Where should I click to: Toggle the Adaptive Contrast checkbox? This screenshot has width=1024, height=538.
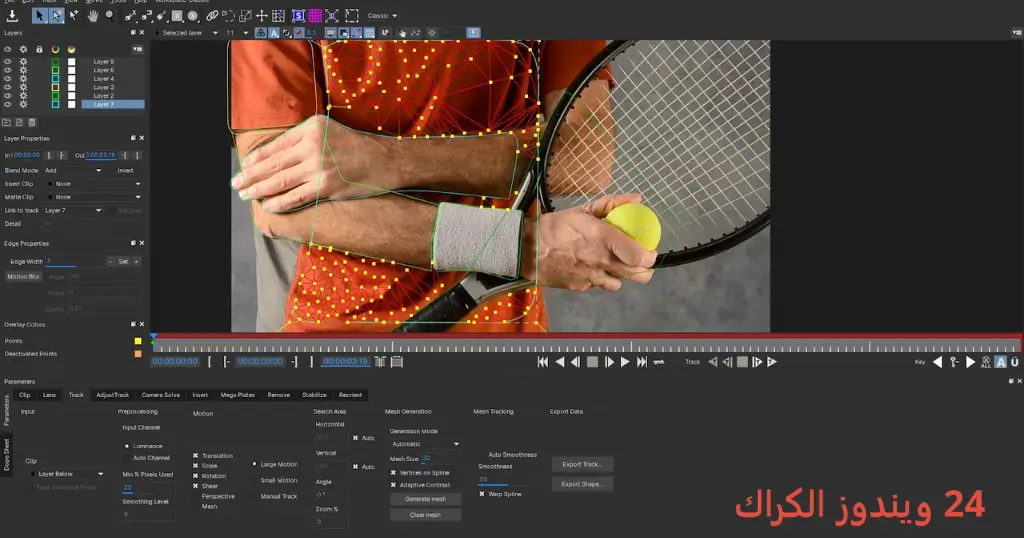(393, 485)
